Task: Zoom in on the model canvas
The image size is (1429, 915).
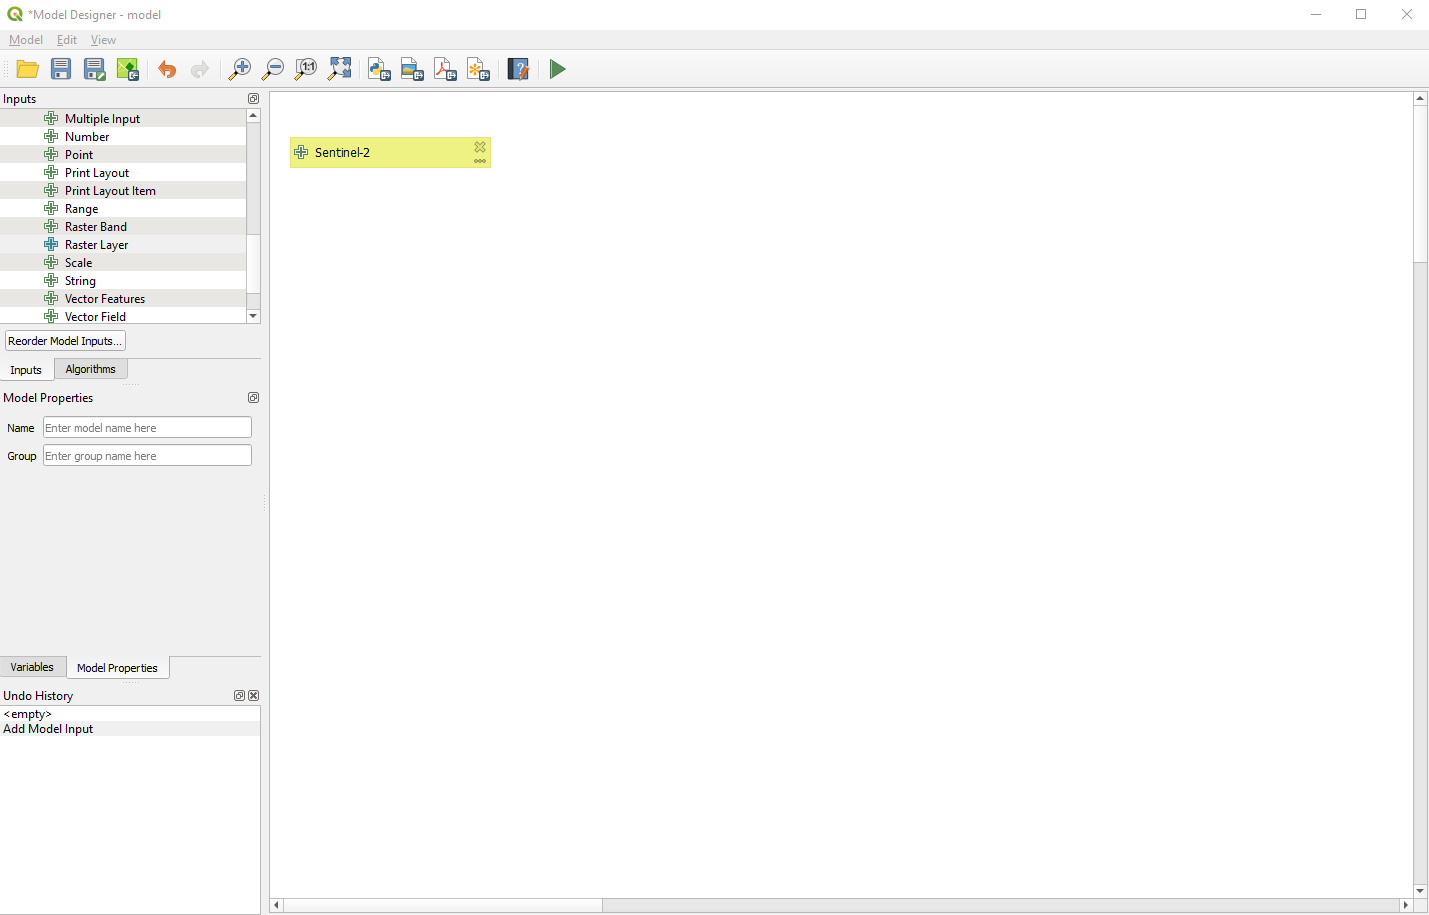Action: 240,69
